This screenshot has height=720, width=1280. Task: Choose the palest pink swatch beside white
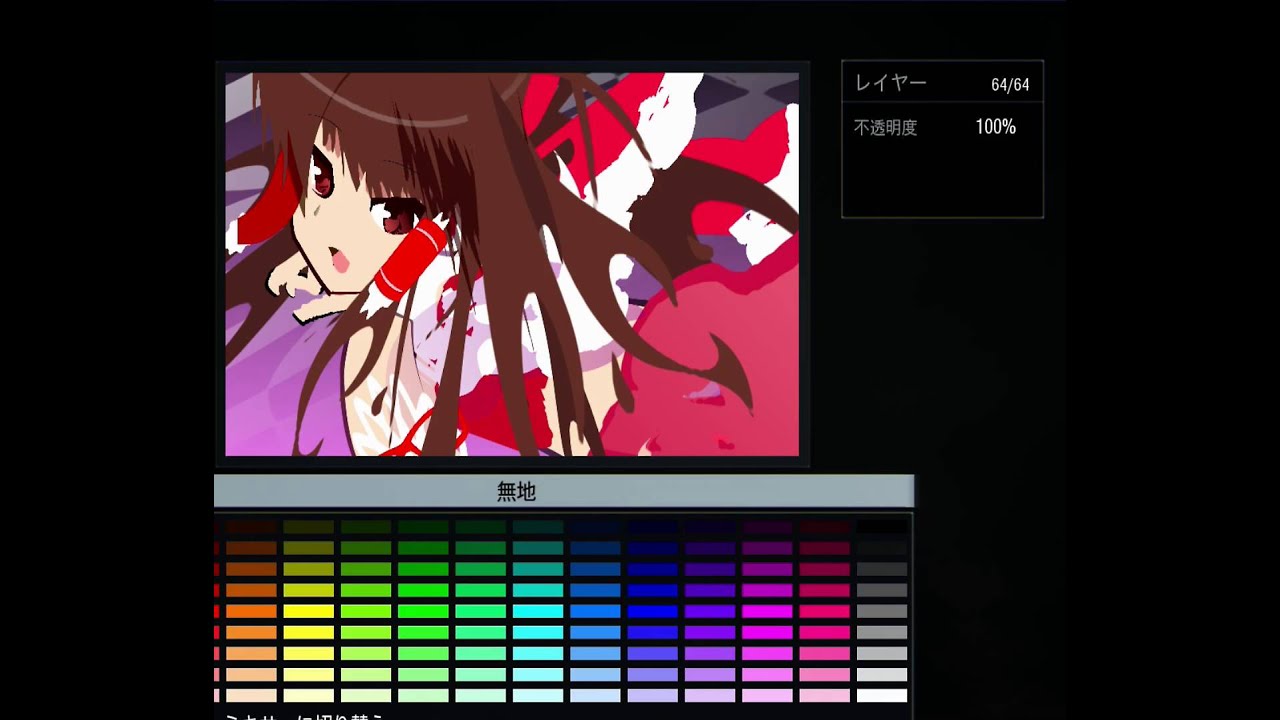[x=825, y=695]
